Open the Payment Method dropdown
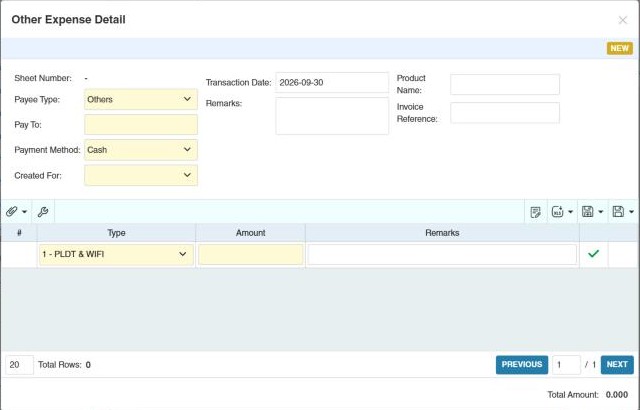The height and width of the screenshot is (410, 640). tap(141, 150)
